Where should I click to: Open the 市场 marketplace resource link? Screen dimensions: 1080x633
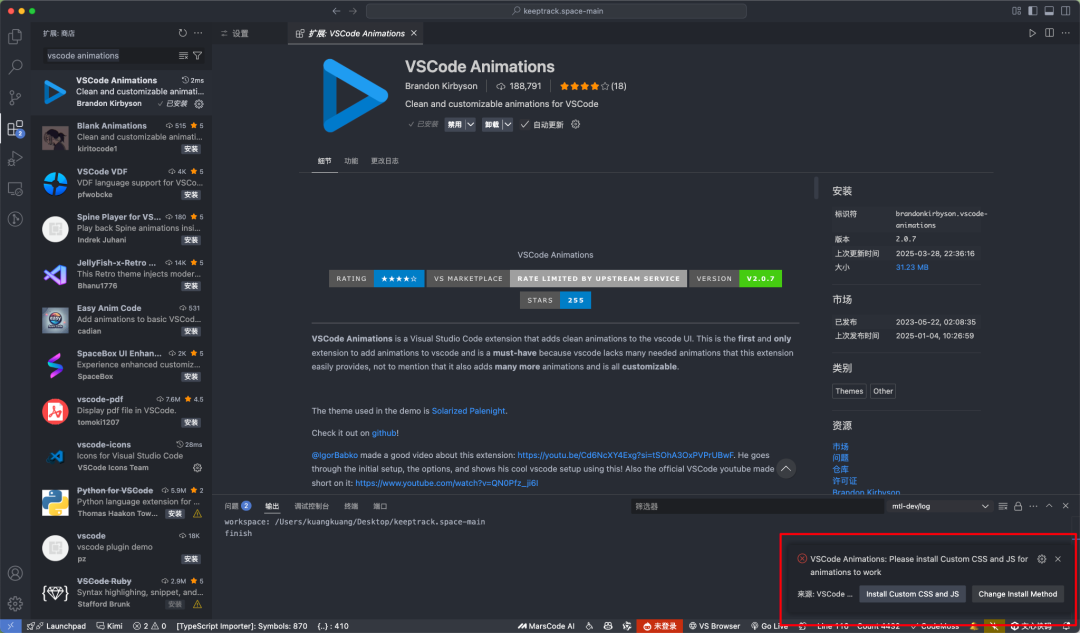(840, 446)
